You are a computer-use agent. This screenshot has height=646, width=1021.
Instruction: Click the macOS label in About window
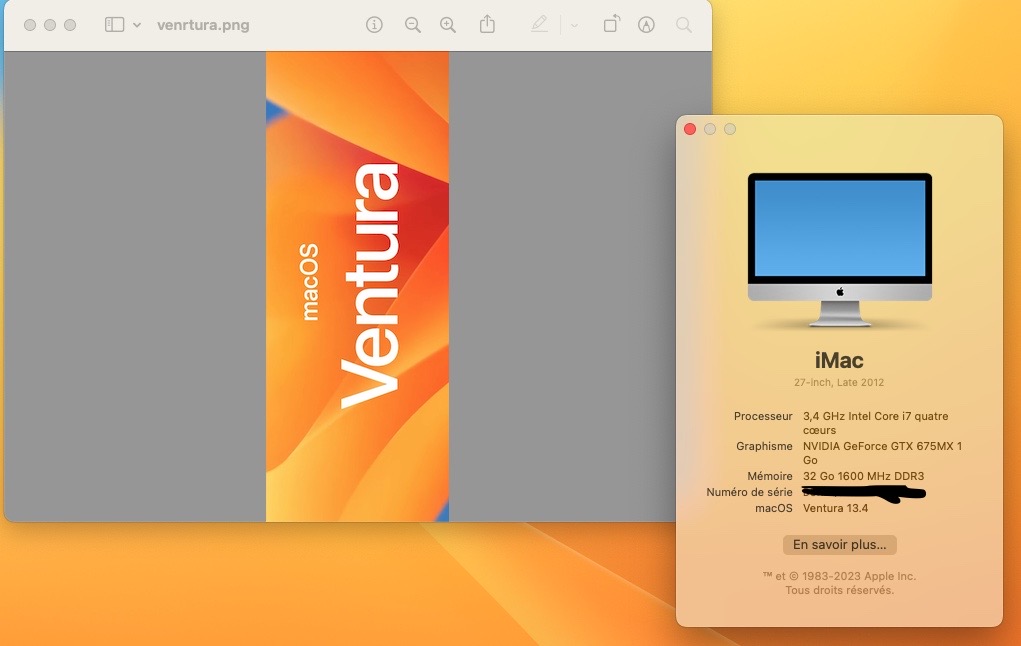click(x=774, y=508)
